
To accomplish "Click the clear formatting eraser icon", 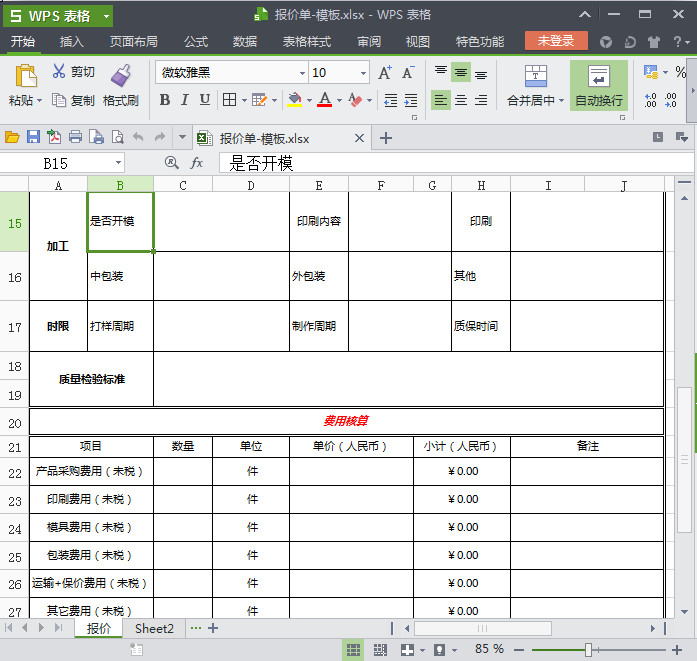I will click(x=356, y=100).
